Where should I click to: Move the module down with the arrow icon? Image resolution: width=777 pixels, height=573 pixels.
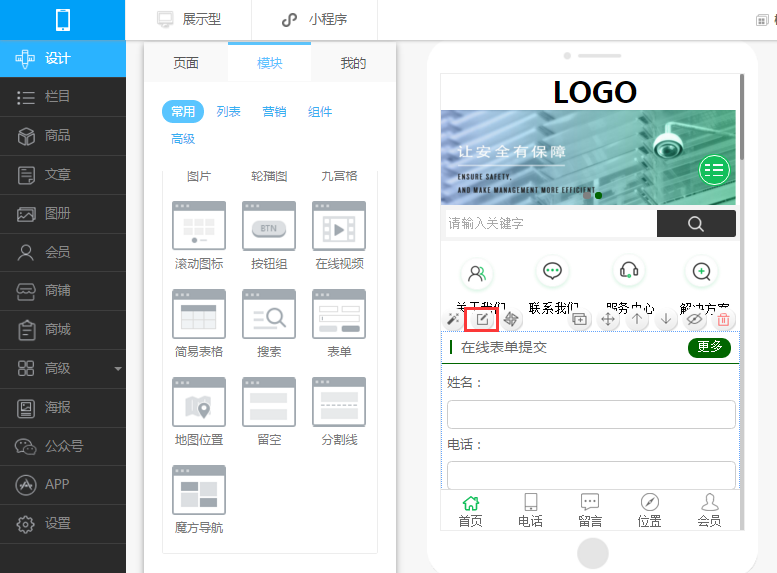click(666, 319)
